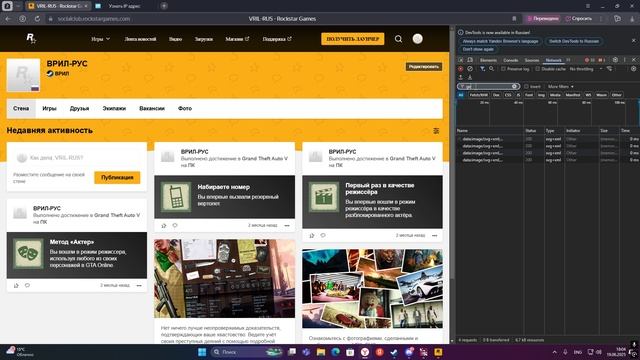640x360 pixels.
Task: Open the network search magnifier in DevTools
Action: point(491,69)
